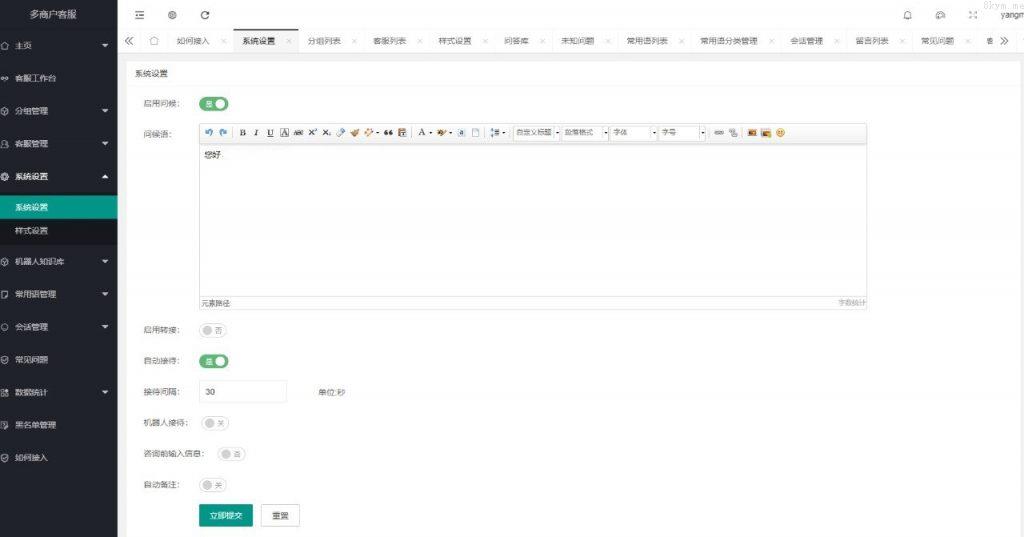Click the undo arrow in editor toolbar
1024x537 pixels.
(x=209, y=132)
